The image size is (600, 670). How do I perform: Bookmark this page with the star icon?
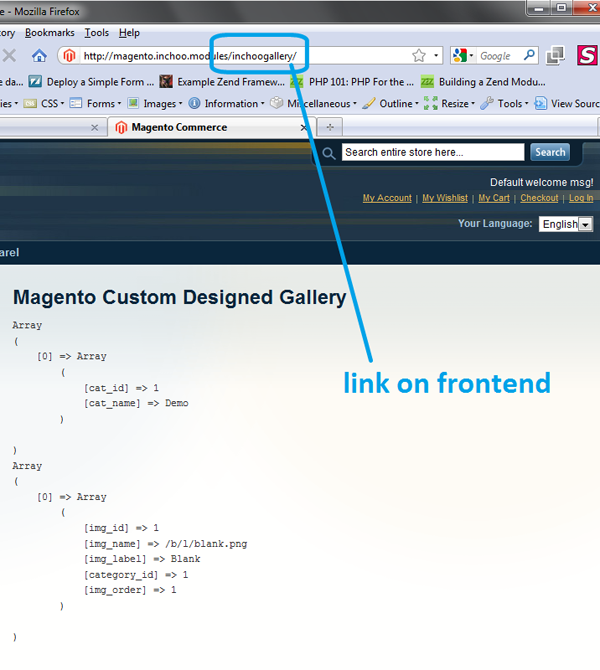pos(419,56)
